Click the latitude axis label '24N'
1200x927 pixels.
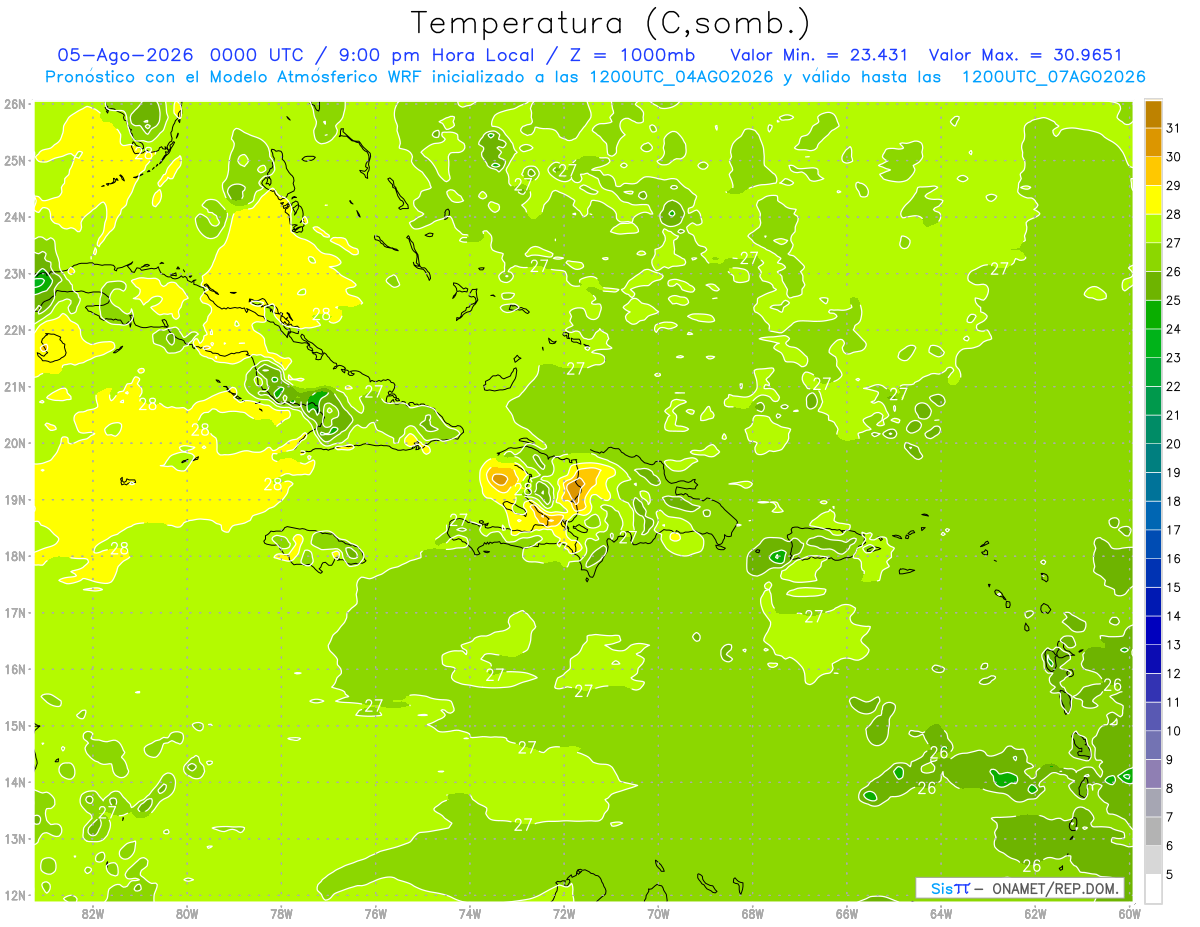(x=14, y=217)
